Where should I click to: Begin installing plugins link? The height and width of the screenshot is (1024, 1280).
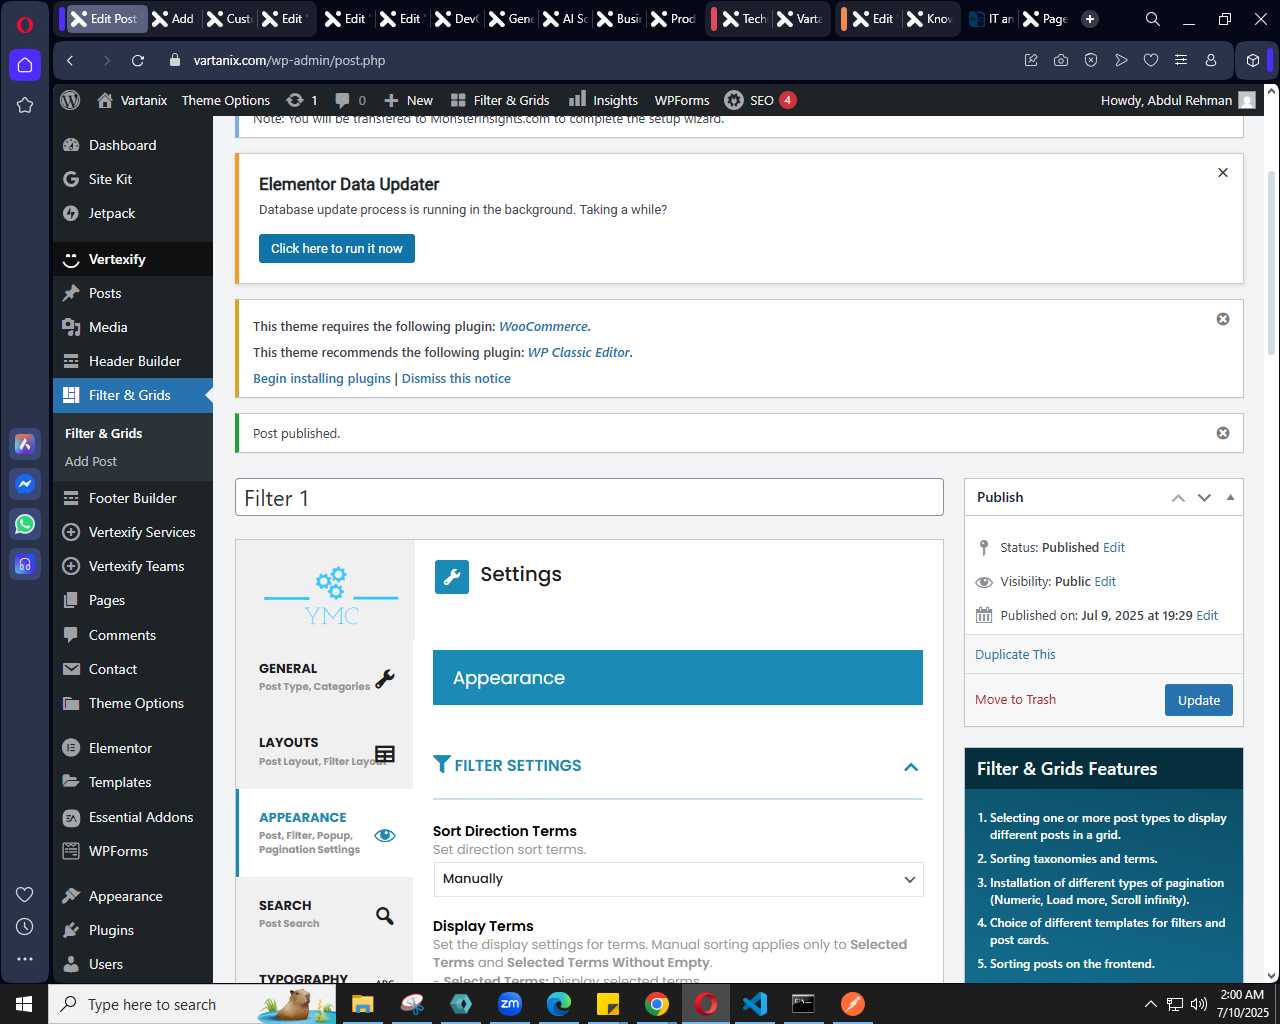[x=322, y=378]
